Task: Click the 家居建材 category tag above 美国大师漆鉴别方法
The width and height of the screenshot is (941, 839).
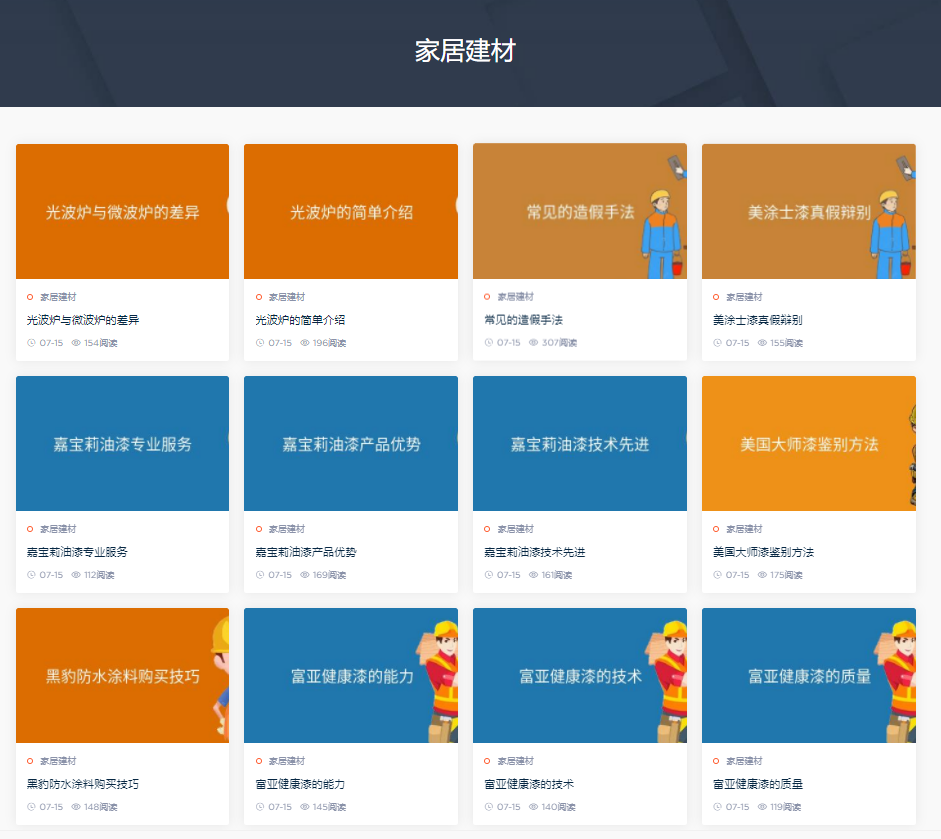Action: tap(744, 529)
